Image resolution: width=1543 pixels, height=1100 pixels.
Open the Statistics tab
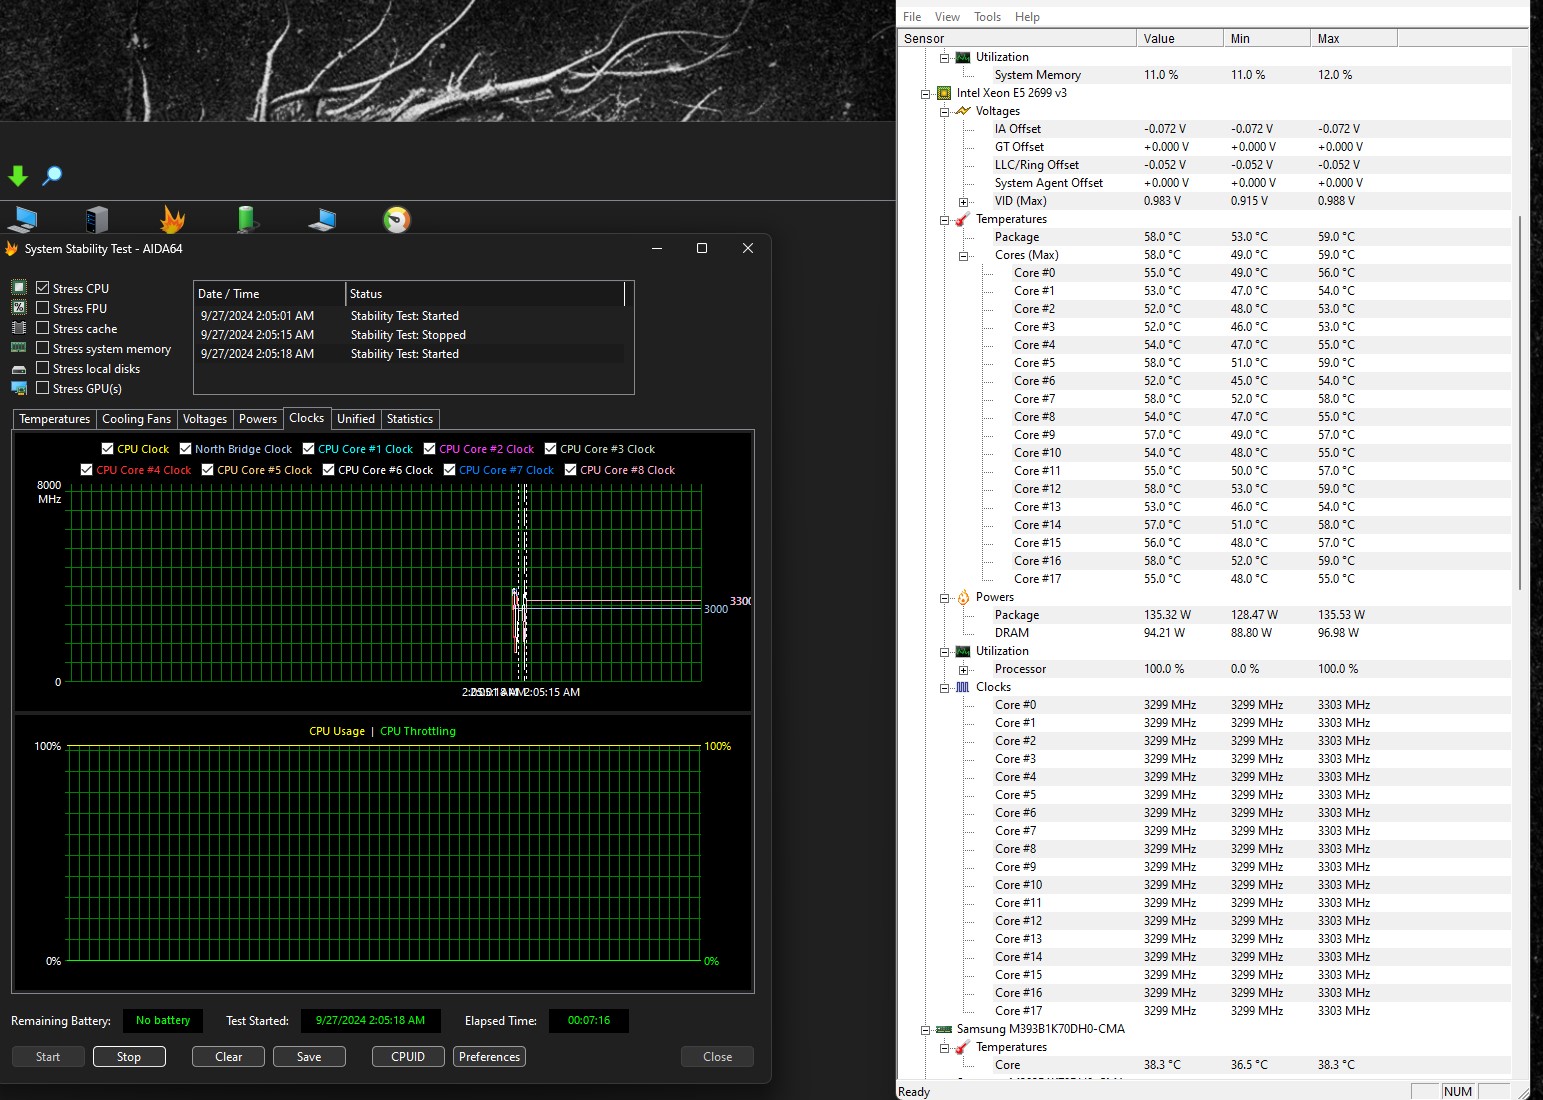point(410,419)
